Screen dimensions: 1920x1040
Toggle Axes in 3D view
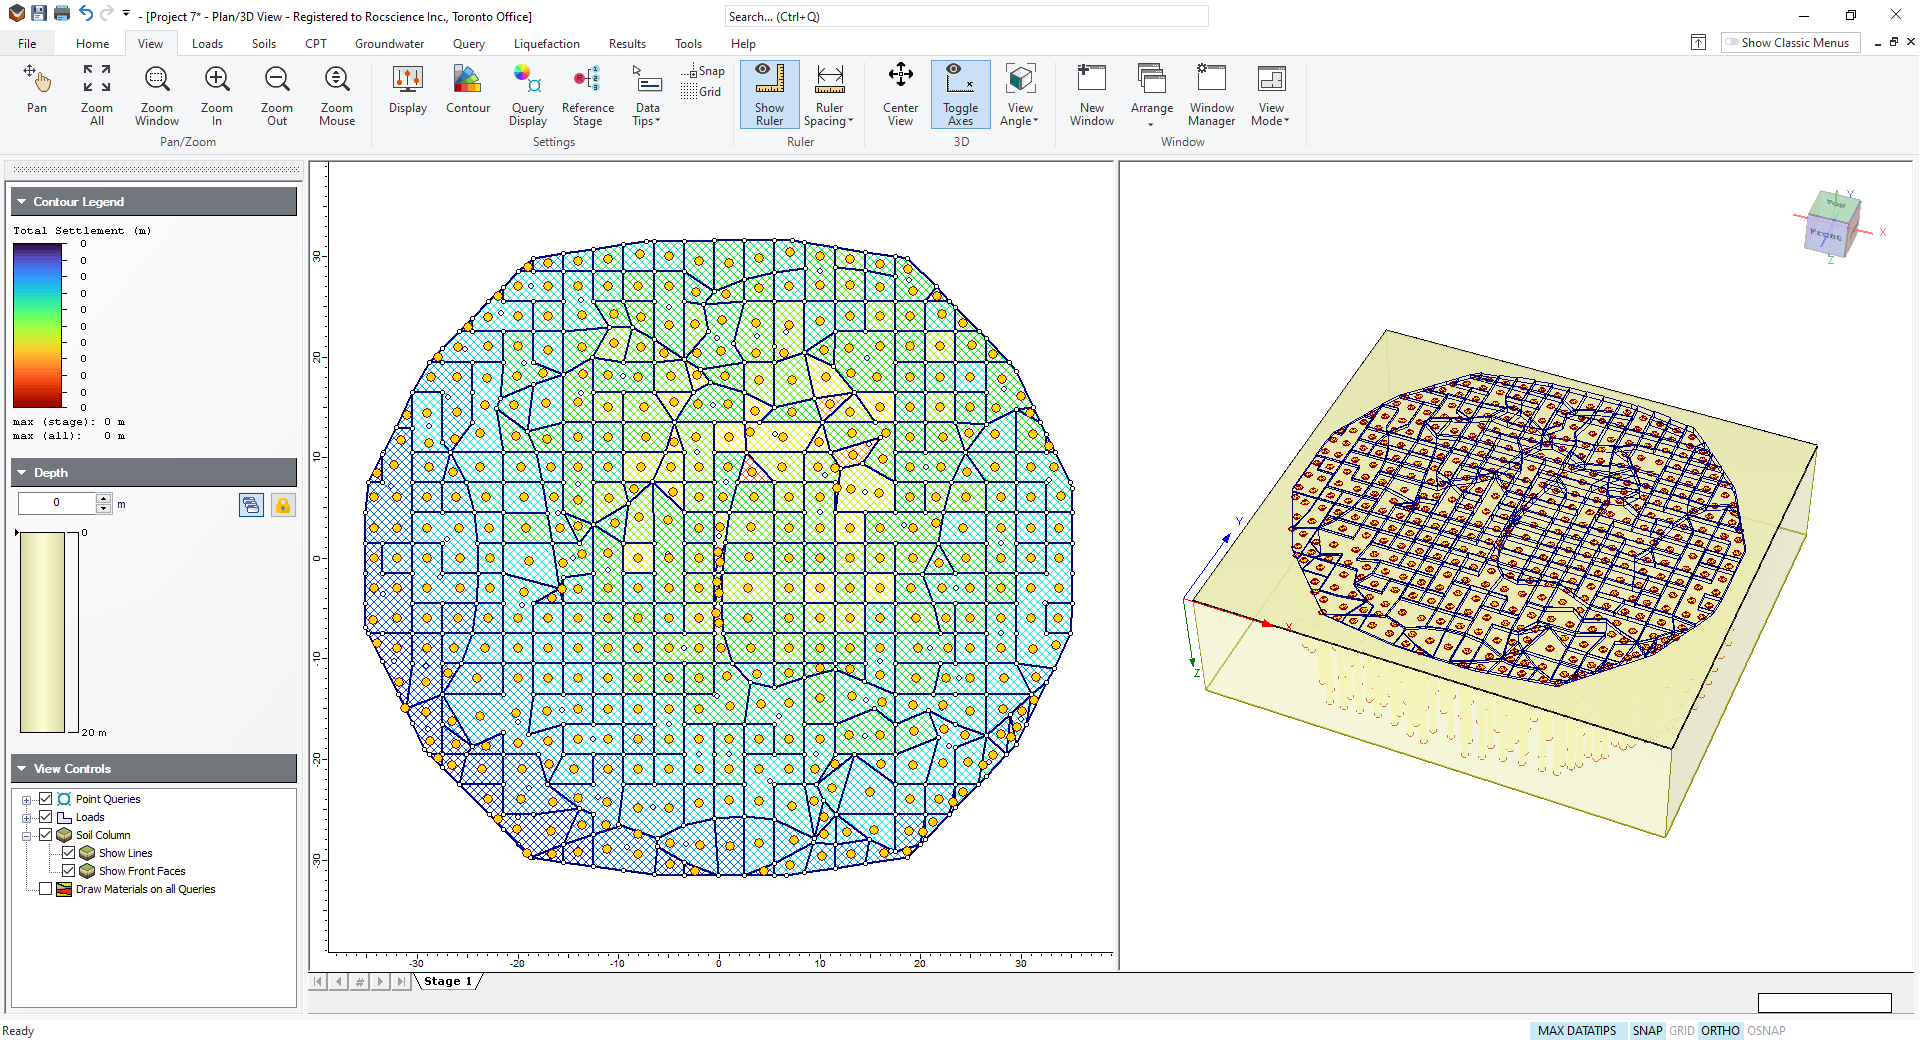[960, 95]
